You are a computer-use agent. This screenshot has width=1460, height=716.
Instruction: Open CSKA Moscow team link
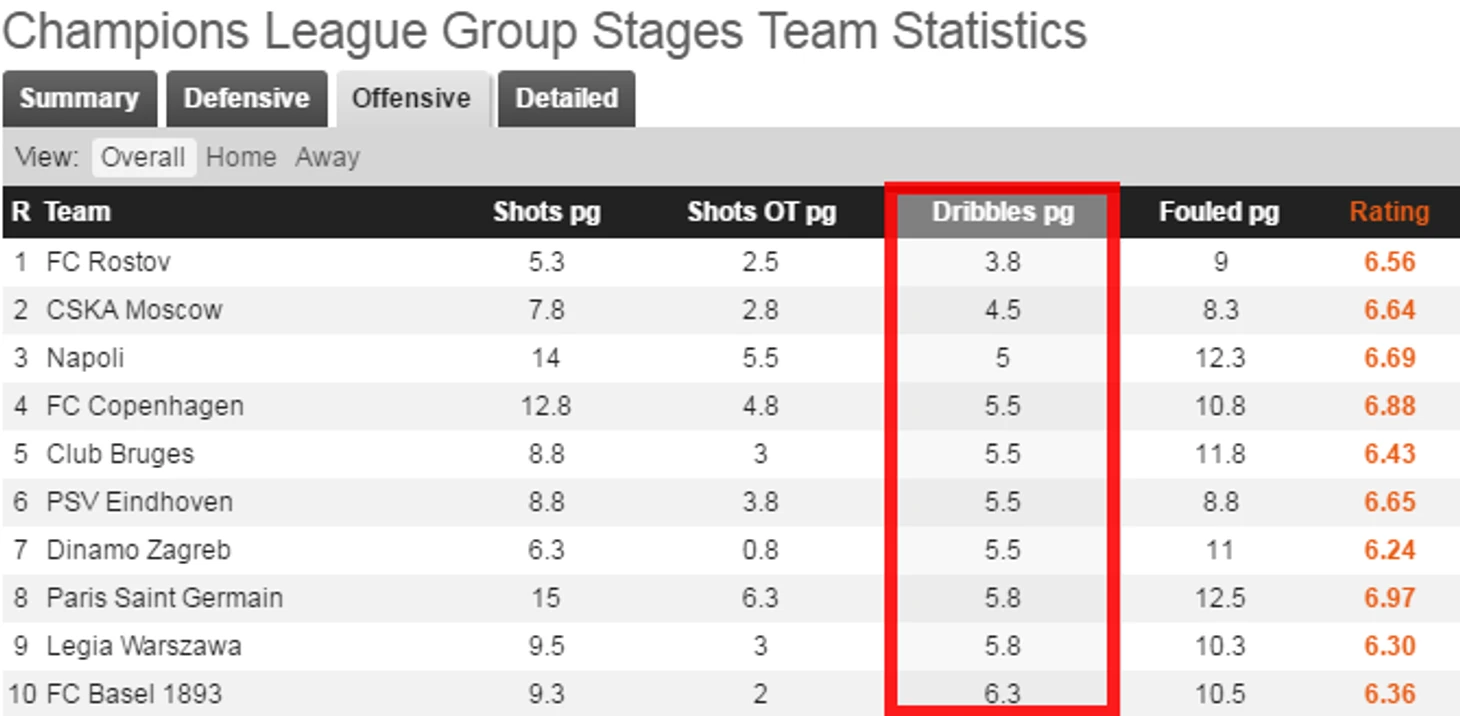pyautogui.click(x=134, y=310)
